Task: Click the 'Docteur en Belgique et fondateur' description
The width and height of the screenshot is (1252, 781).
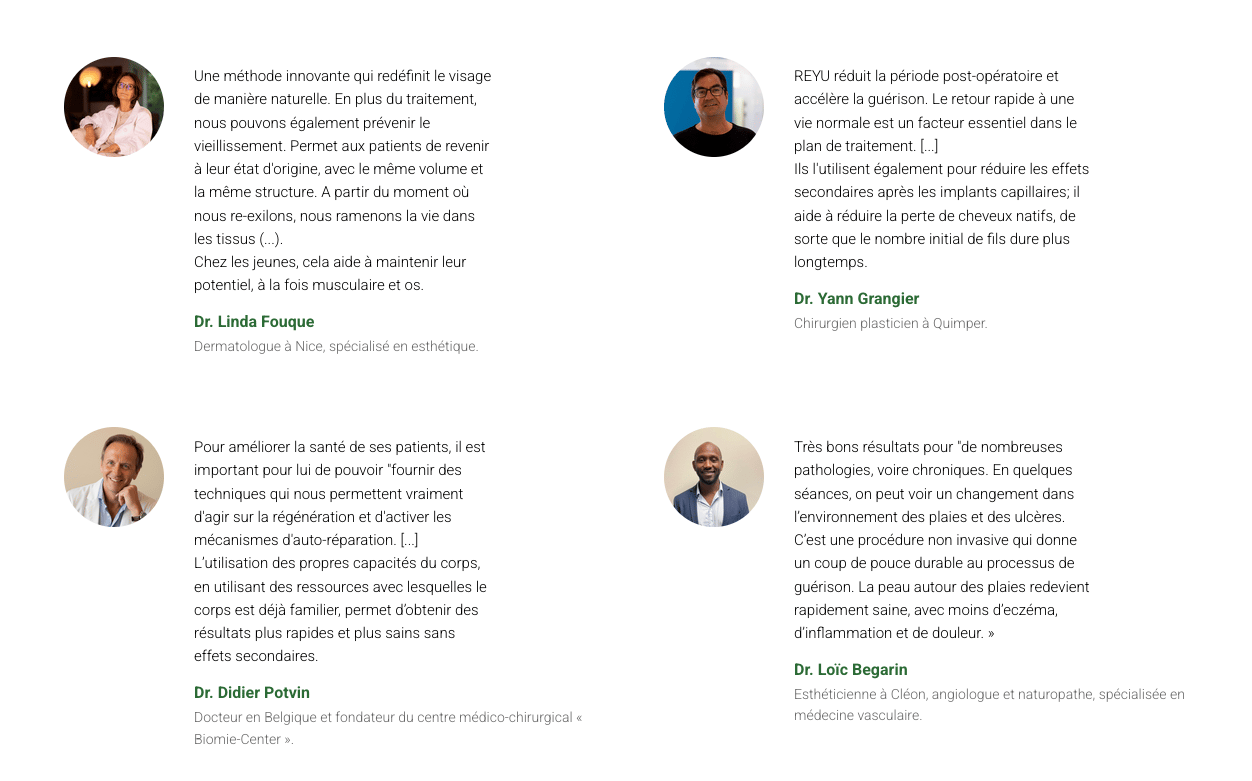Action: tap(388, 729)
